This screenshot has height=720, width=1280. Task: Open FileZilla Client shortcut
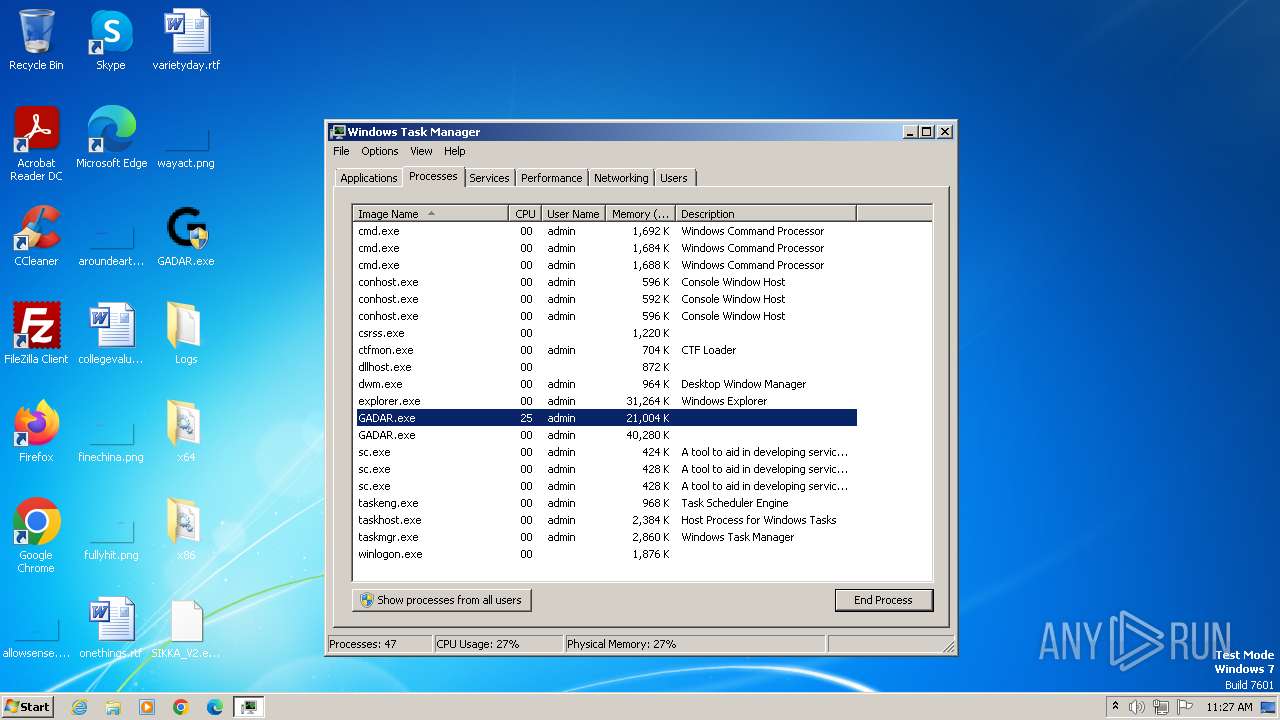(36, 334)
